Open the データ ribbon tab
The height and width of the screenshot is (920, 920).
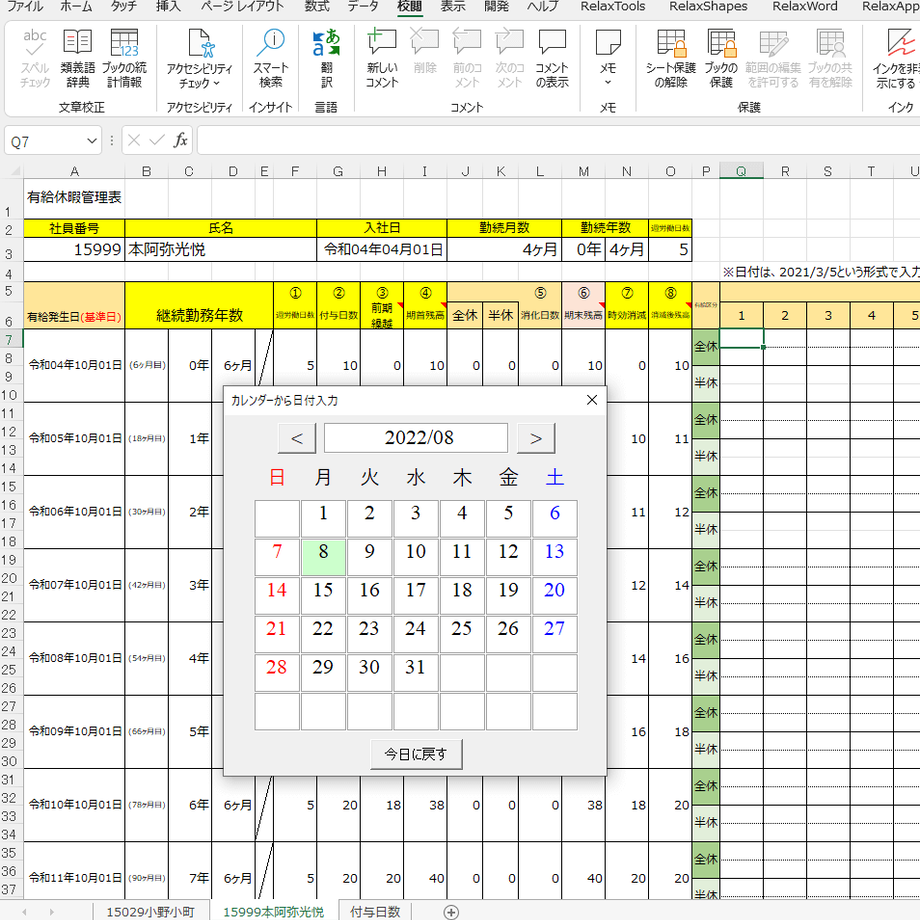363,6
